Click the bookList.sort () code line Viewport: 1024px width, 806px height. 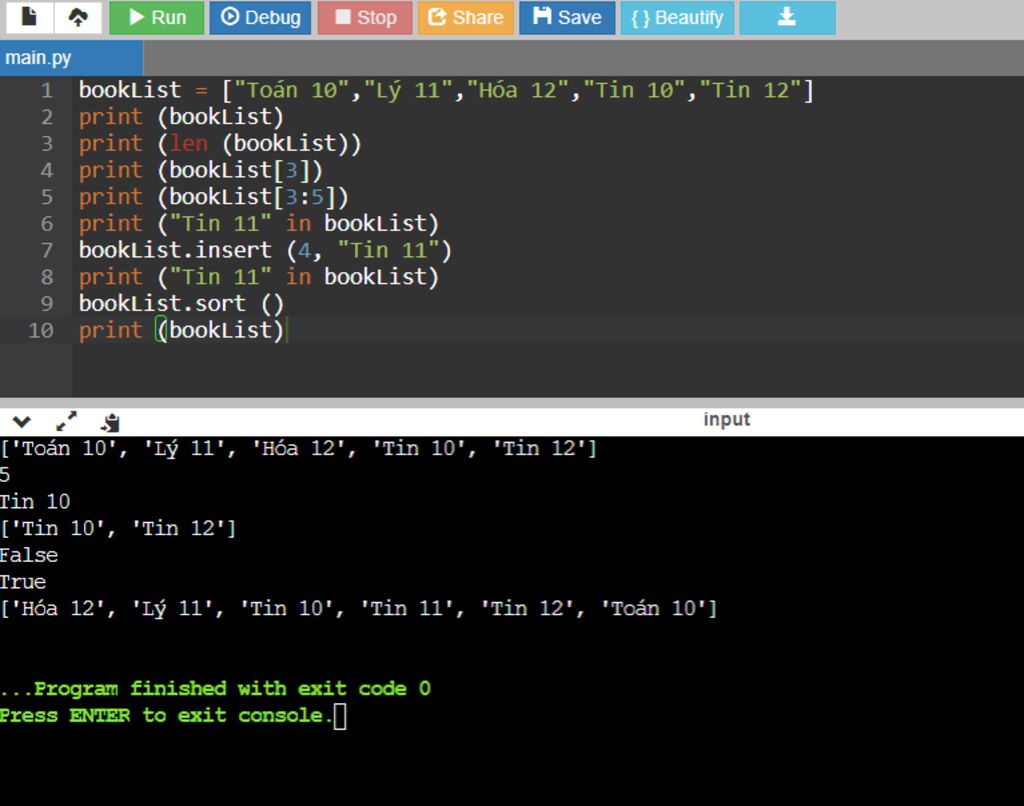click(x=181, y=304)
